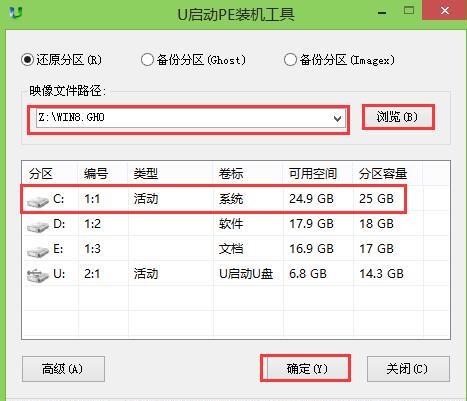Click the 关闭 (C) button
This screenshot has height=401, width=467.
pos(408,369)
